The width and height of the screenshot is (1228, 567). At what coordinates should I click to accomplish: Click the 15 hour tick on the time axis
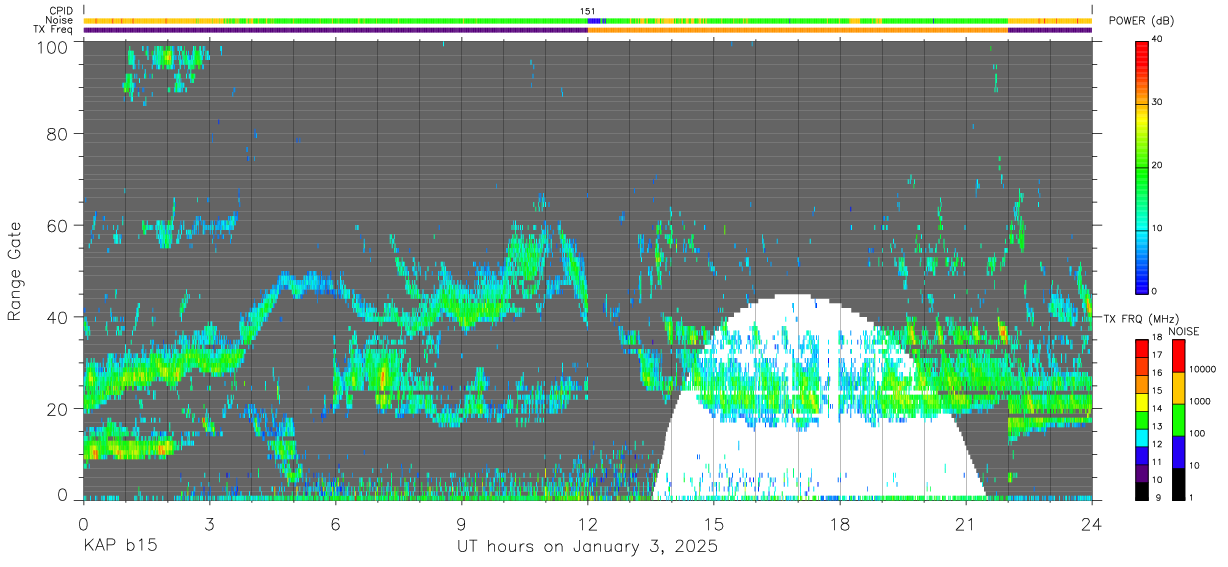point(714,523)
